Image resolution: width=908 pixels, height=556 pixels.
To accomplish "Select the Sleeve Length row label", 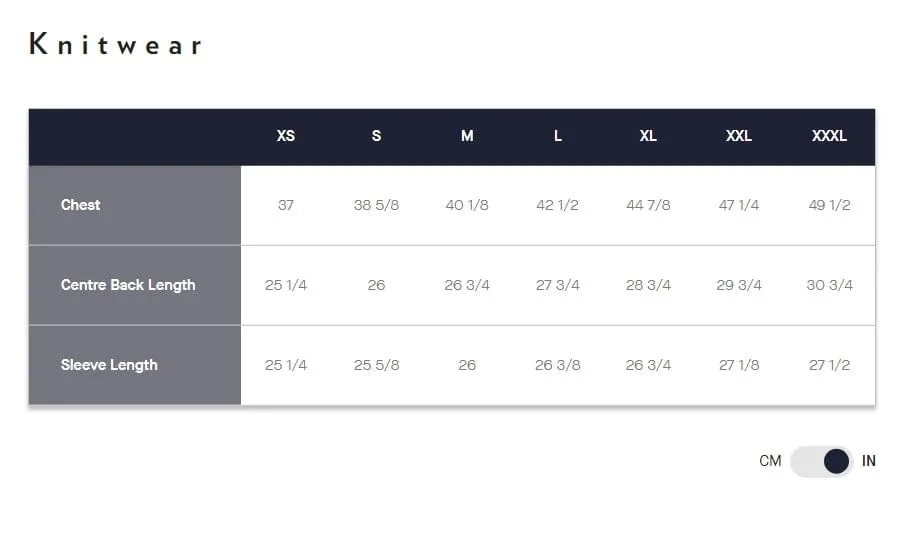I will click(x=109, y=365).
